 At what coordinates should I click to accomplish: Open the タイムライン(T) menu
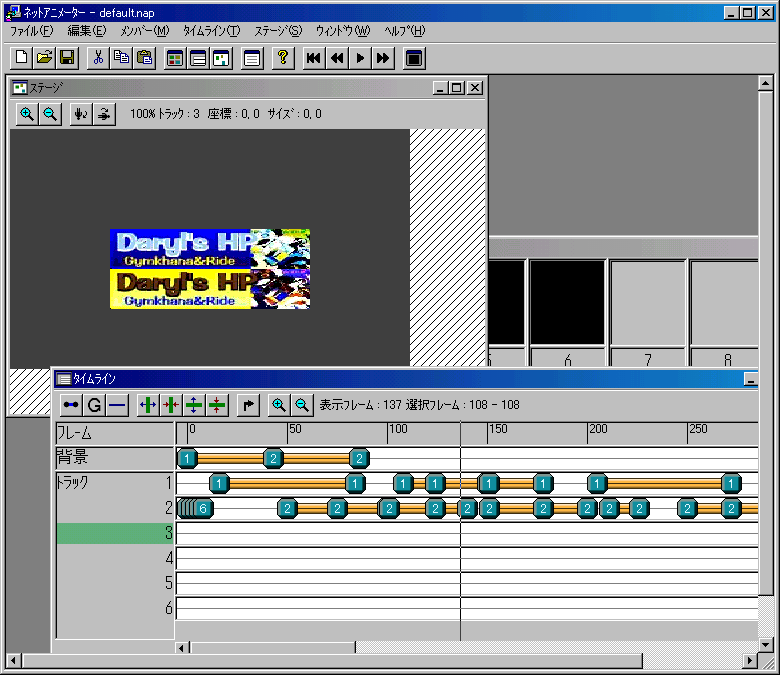click(x=211, y=31)
